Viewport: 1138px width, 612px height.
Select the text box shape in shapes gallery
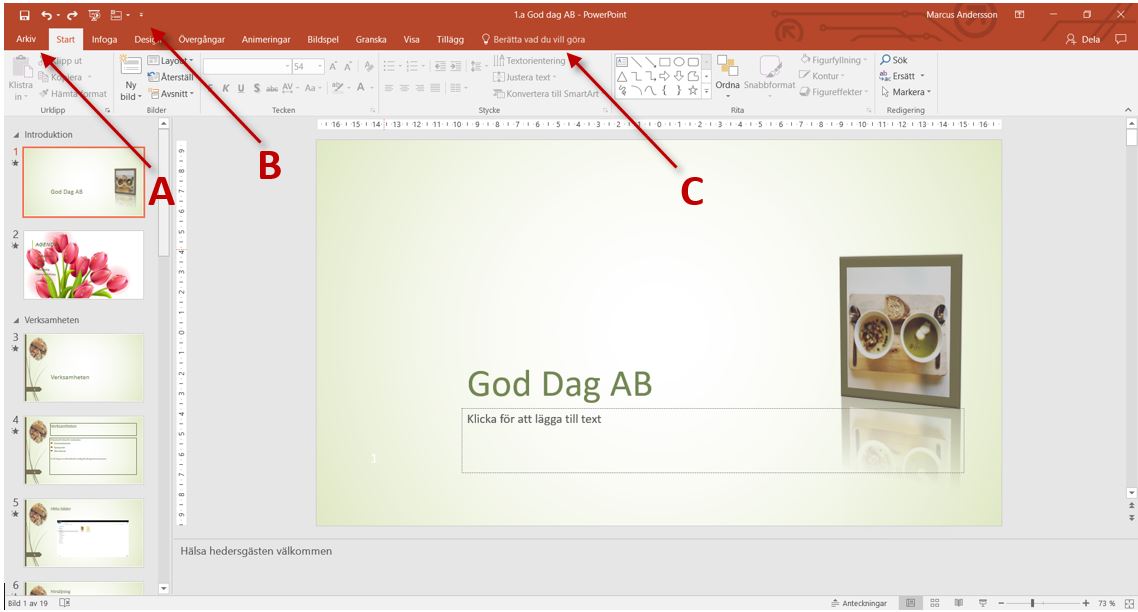[x=622, y=62]
